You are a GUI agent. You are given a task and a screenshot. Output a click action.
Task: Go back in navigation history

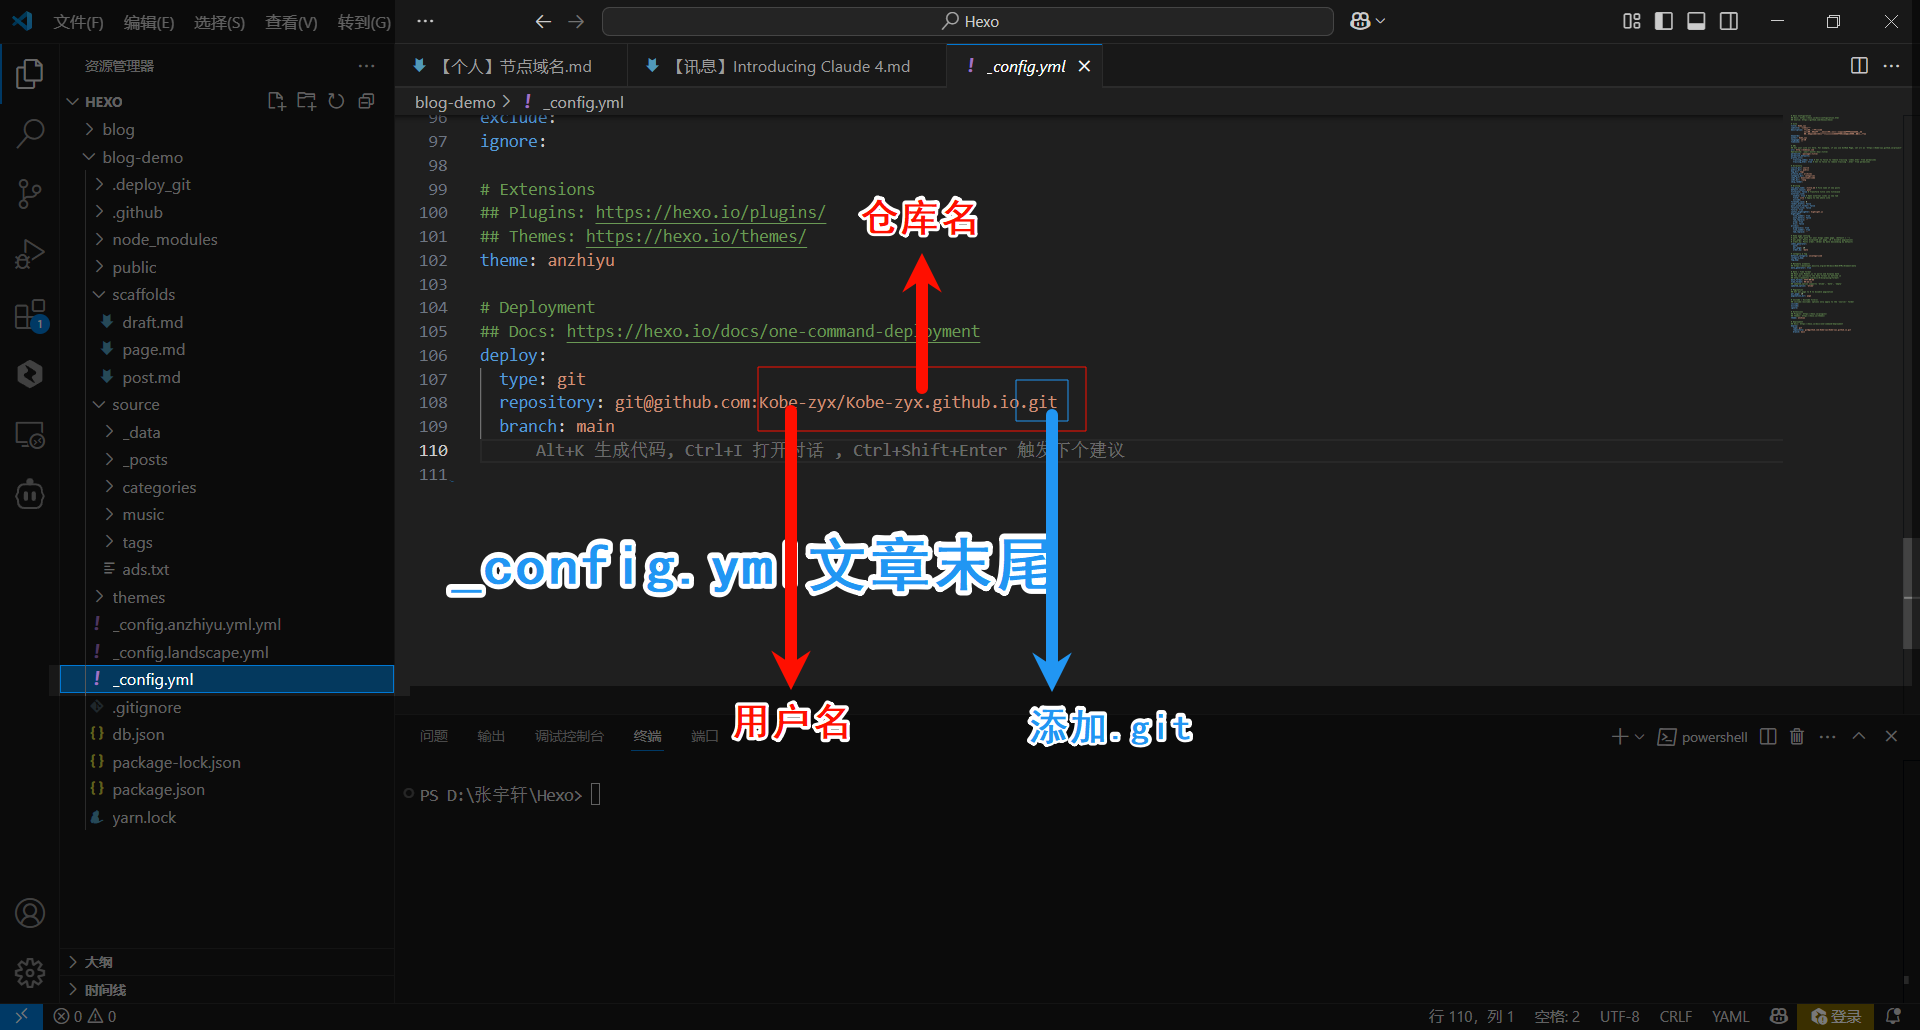[543, 21]
